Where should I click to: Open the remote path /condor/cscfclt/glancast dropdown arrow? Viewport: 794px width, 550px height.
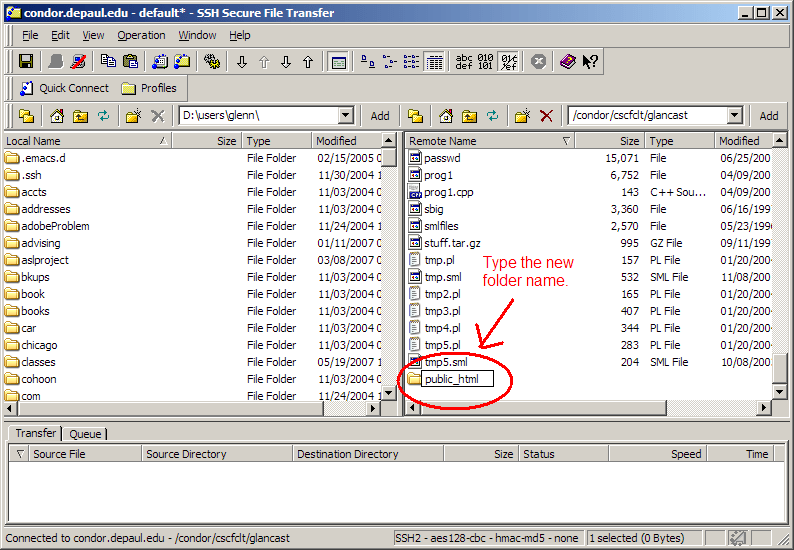point(735,115)
